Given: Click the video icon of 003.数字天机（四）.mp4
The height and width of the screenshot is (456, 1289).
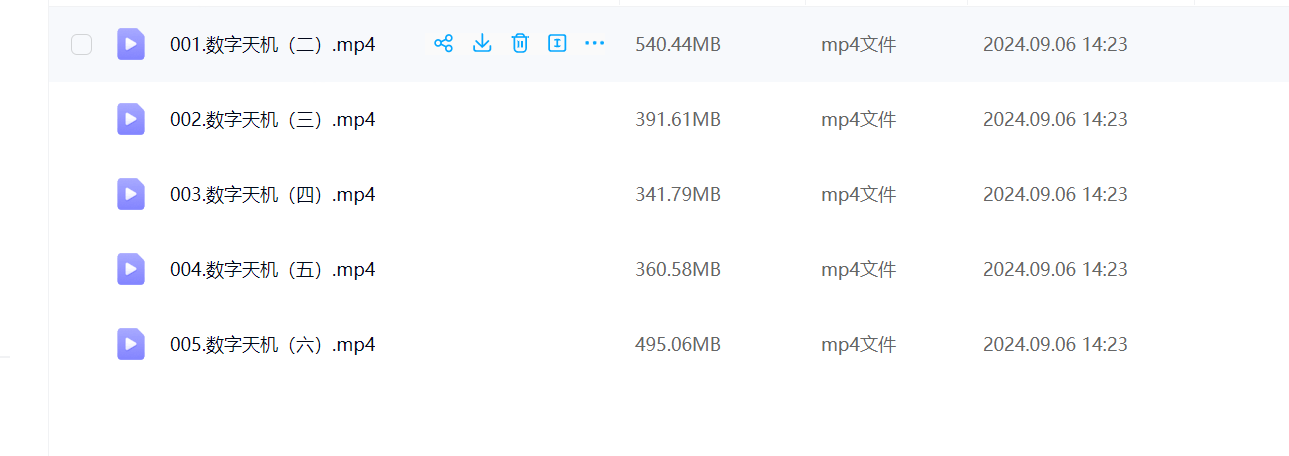Looking at the screenshot, I should click(x=131, y=194).
